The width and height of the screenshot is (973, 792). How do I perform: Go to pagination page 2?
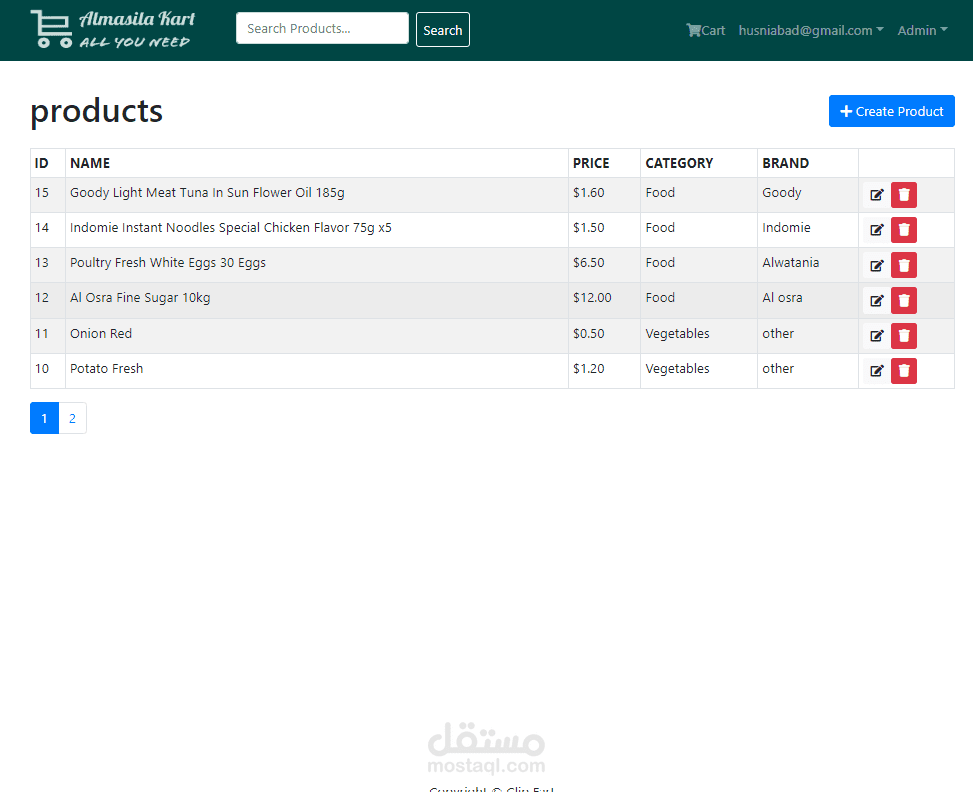point(73,418)
